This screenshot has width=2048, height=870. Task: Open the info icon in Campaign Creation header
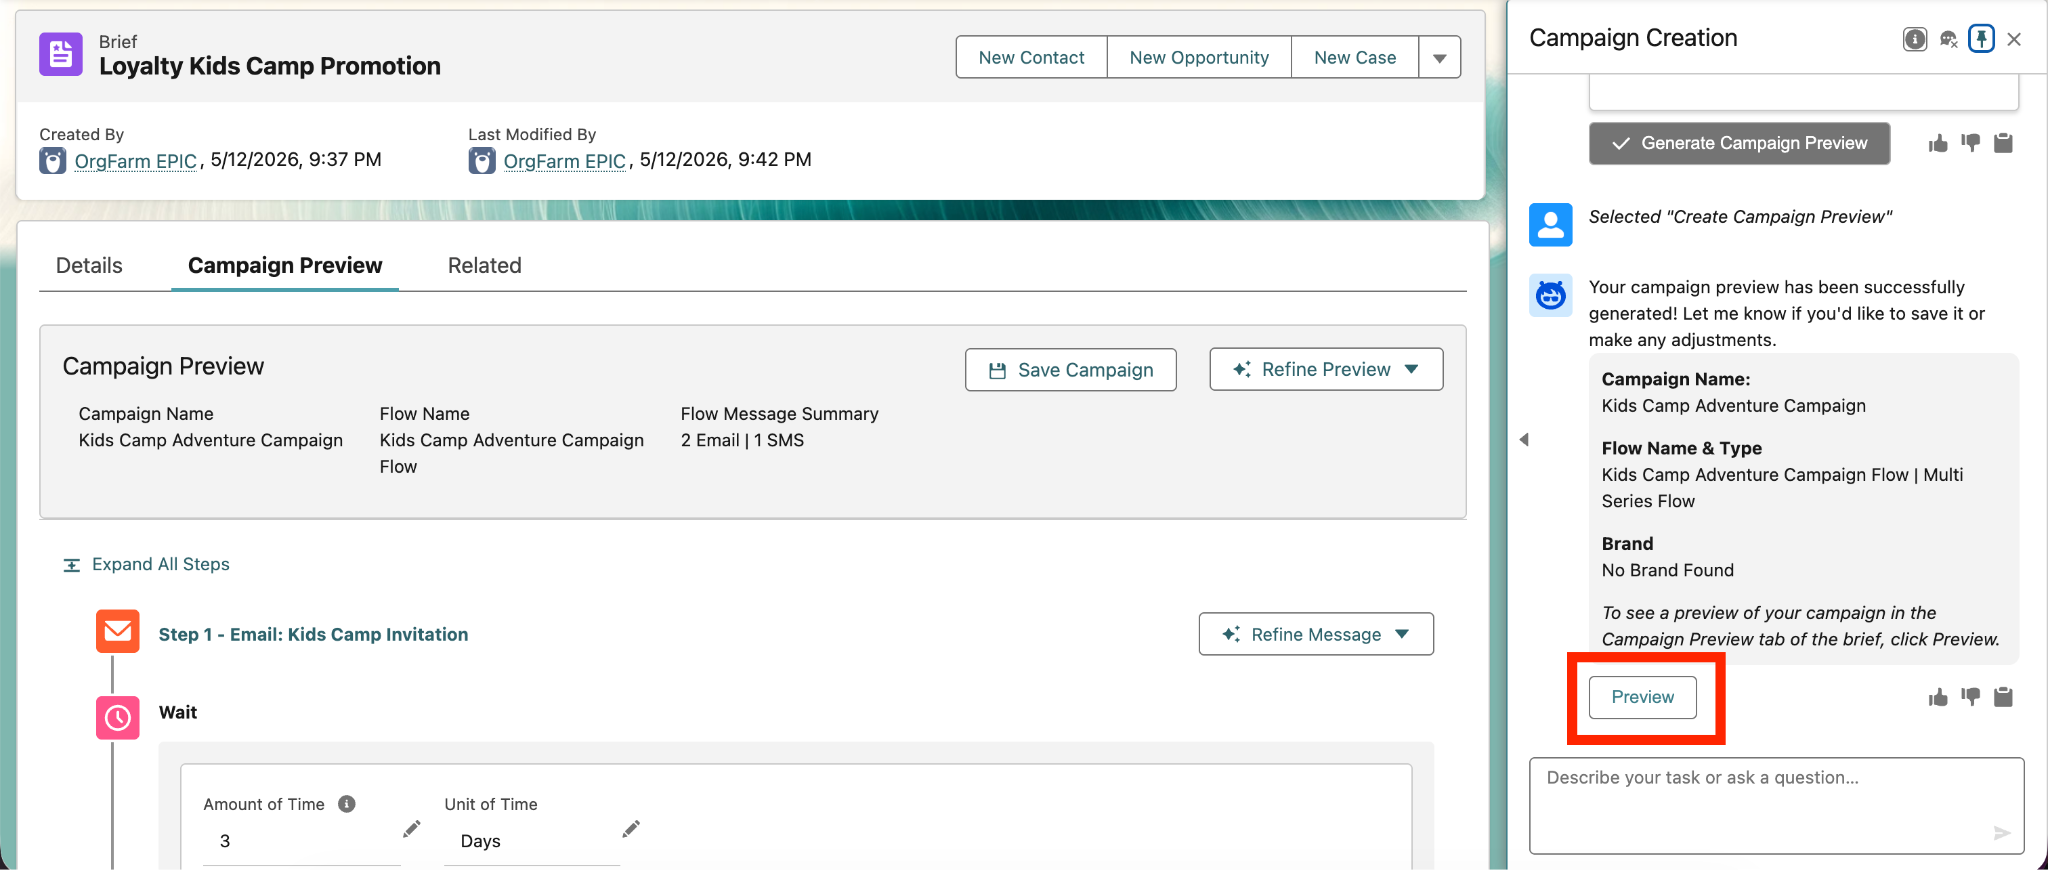(1914, 39)
